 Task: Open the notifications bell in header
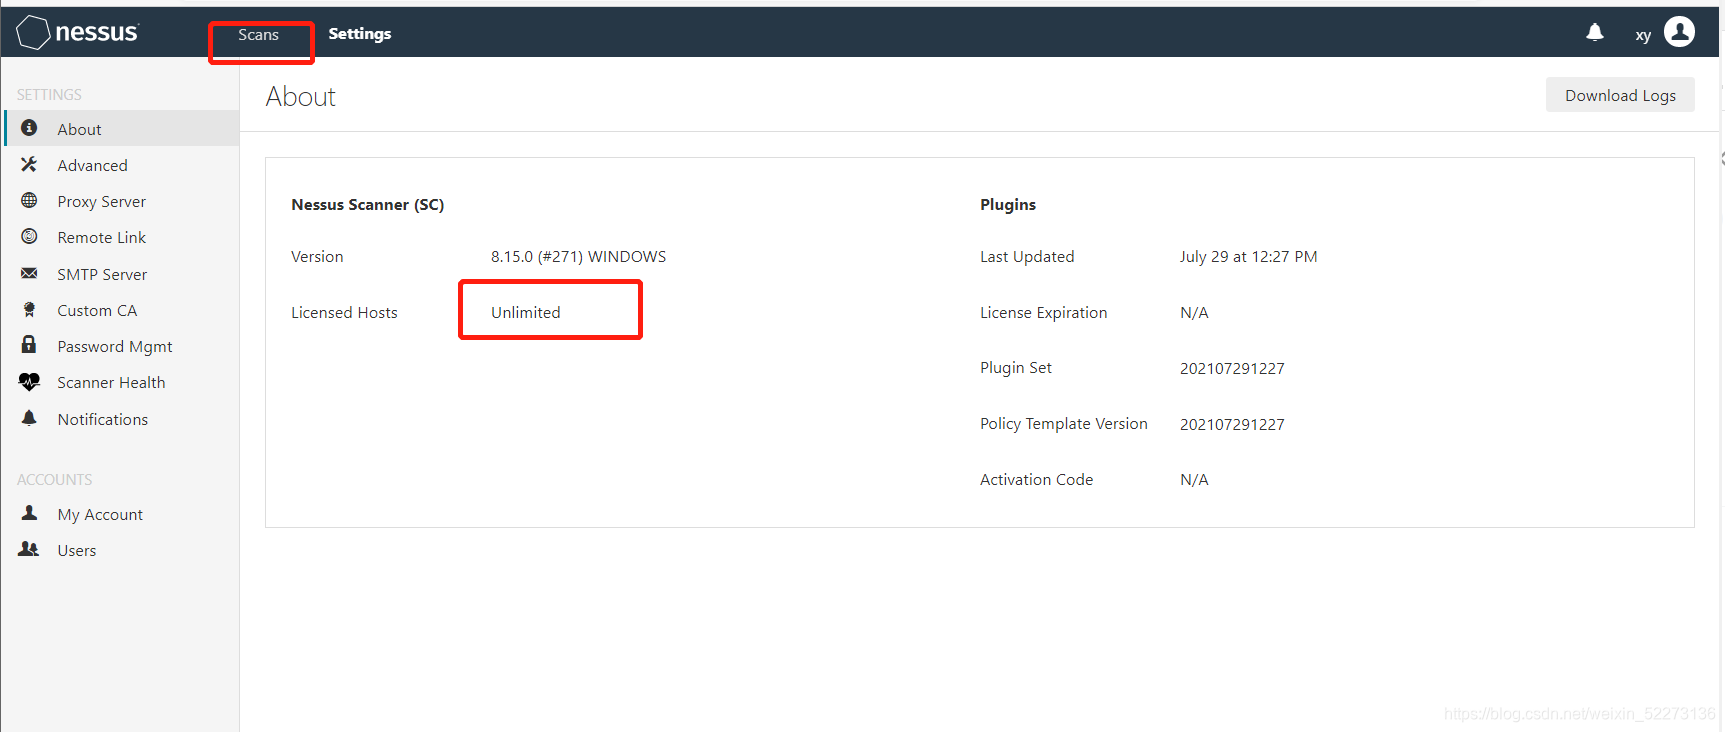click(x=1595, y=33)
